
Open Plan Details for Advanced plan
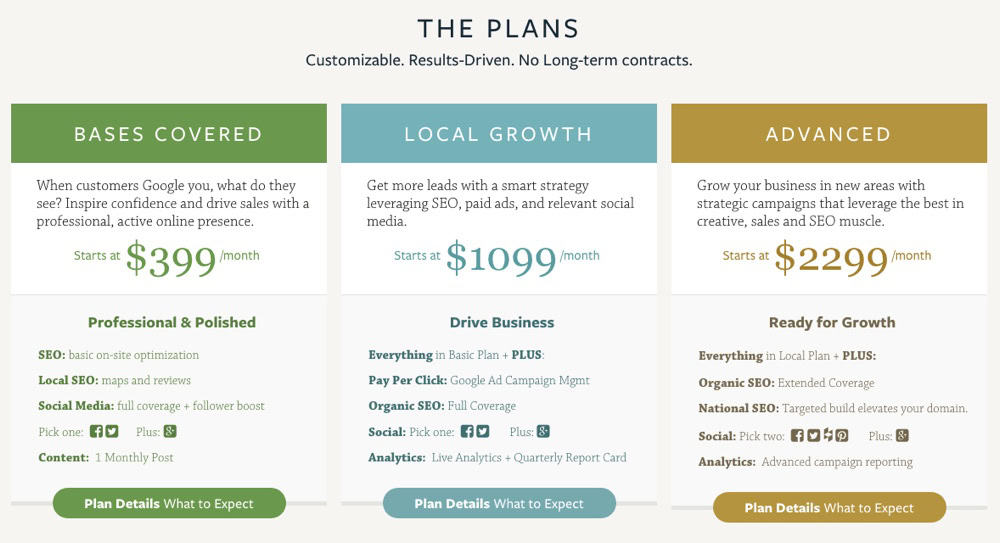829,508
